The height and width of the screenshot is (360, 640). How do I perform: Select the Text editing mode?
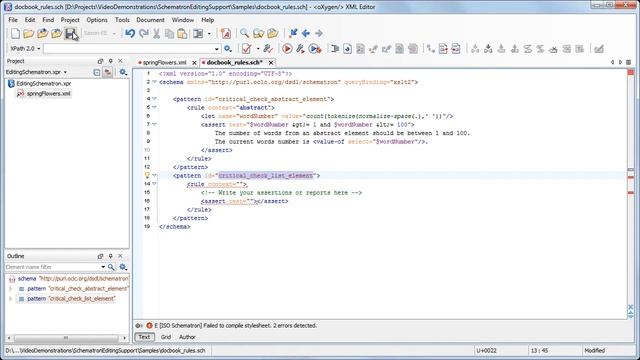[144, 337]
